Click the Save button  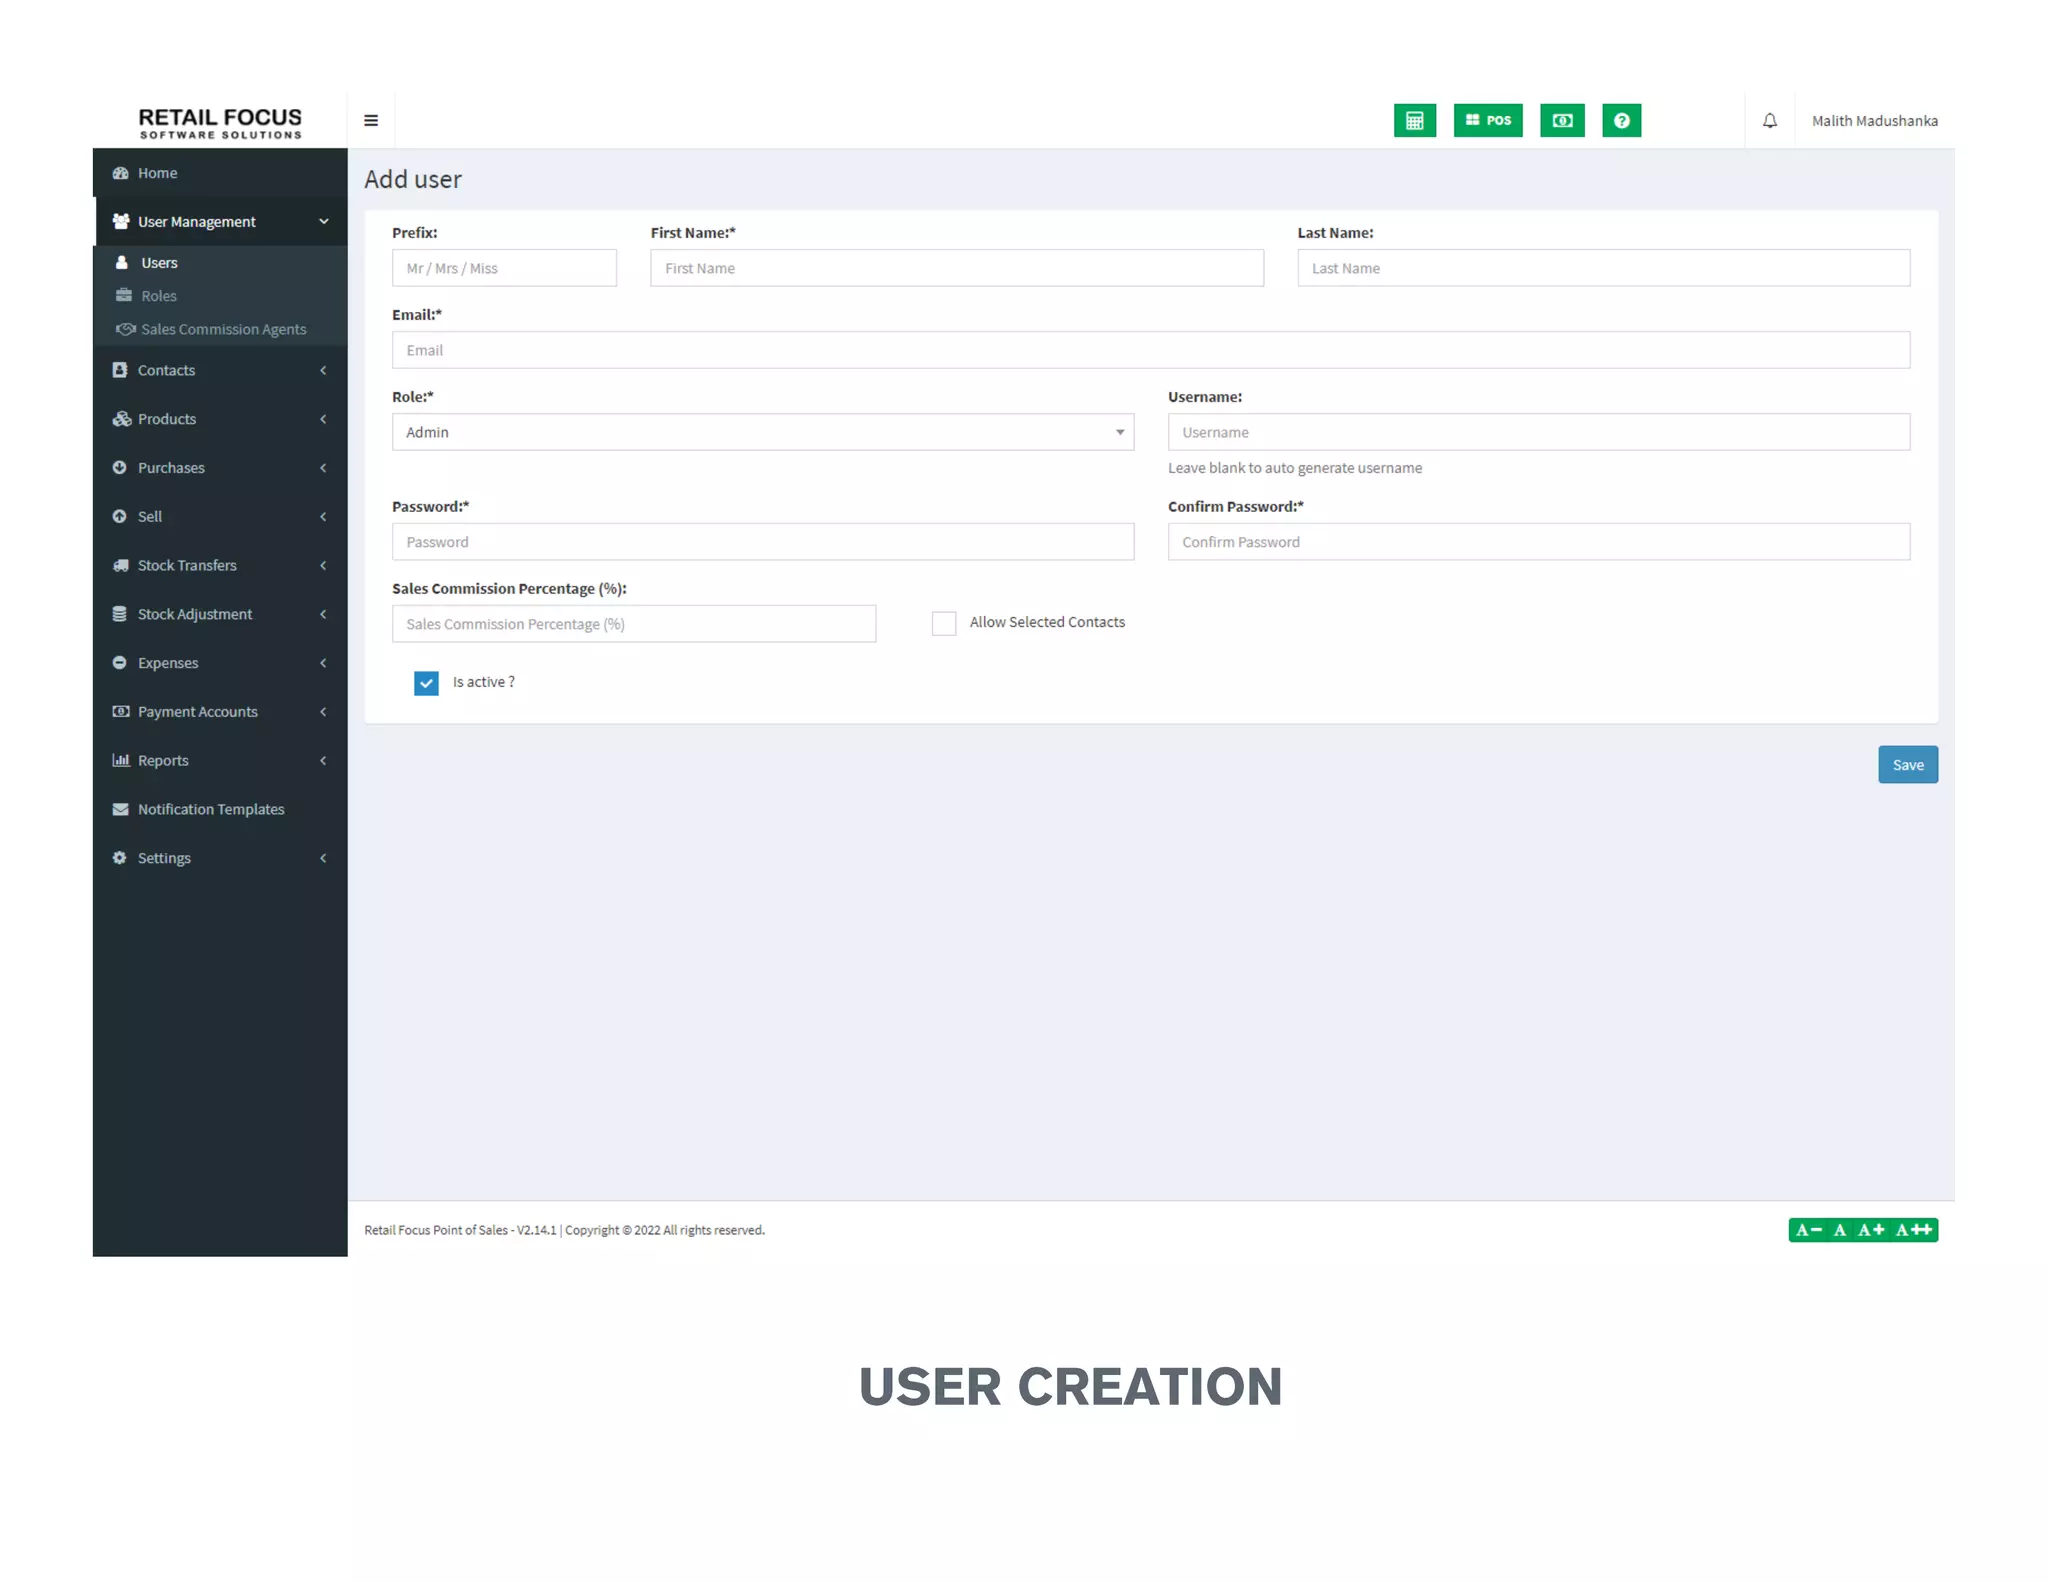pos(1907,765)
